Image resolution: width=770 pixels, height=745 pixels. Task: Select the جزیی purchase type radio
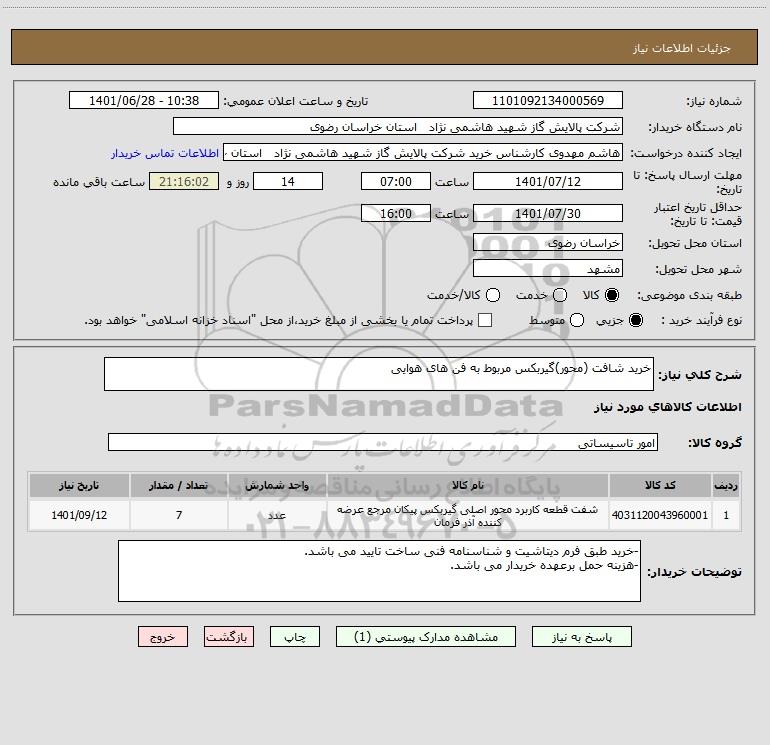pos(636,320)
